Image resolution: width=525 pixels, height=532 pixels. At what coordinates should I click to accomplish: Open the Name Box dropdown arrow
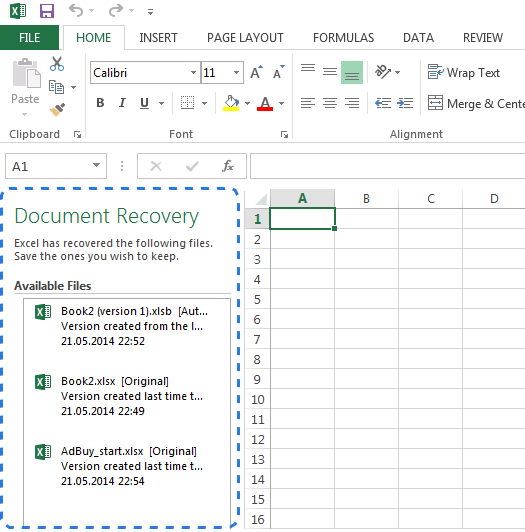[96, 165]
